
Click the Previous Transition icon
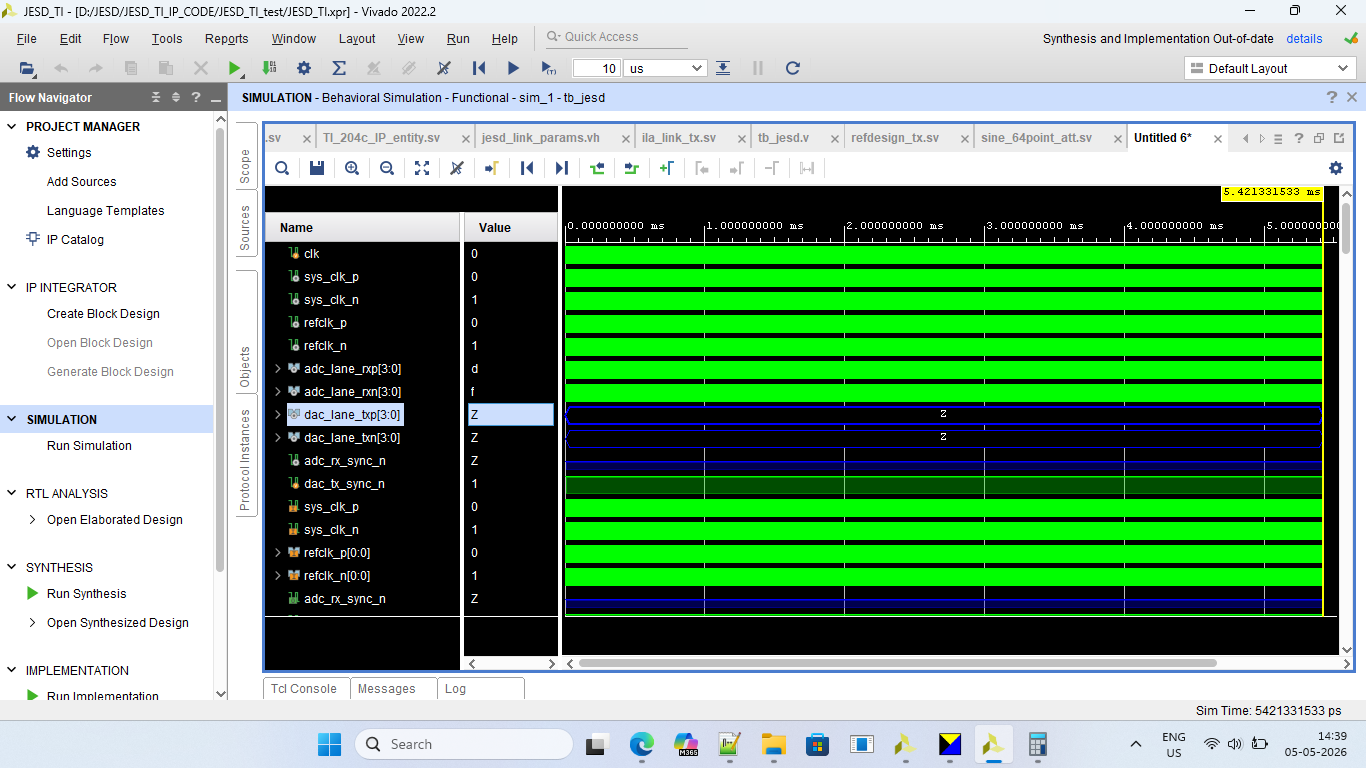coord(597,168)
